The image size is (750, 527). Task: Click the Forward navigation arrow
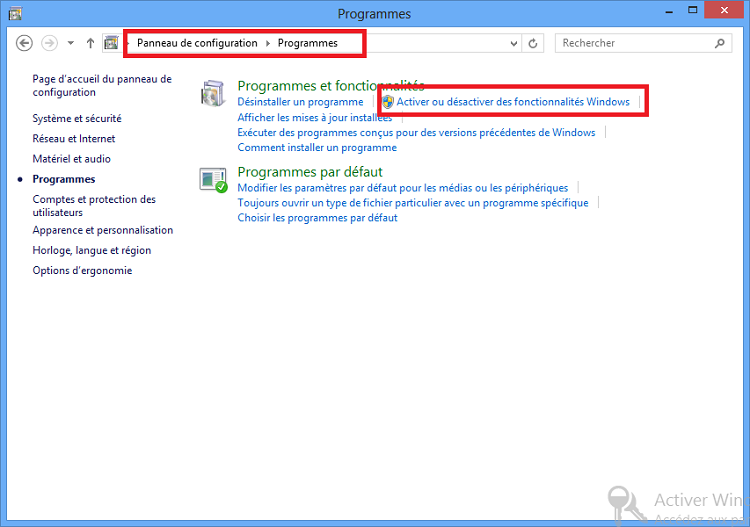click(x=49, y=43)
